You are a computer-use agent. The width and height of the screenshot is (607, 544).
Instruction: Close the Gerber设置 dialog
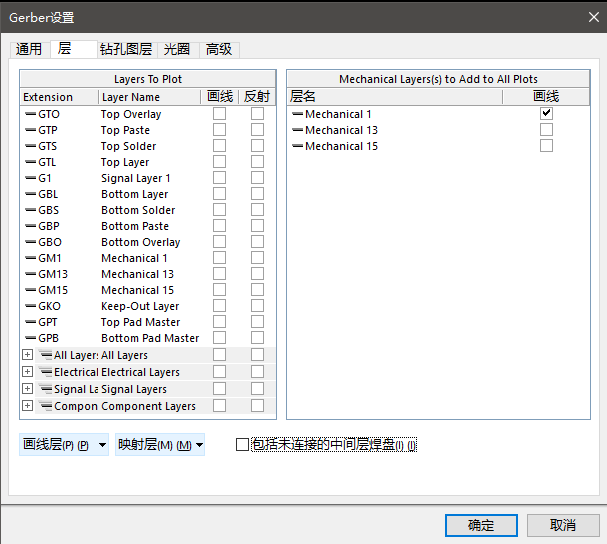pyautogui.click(x=593, y=17)
